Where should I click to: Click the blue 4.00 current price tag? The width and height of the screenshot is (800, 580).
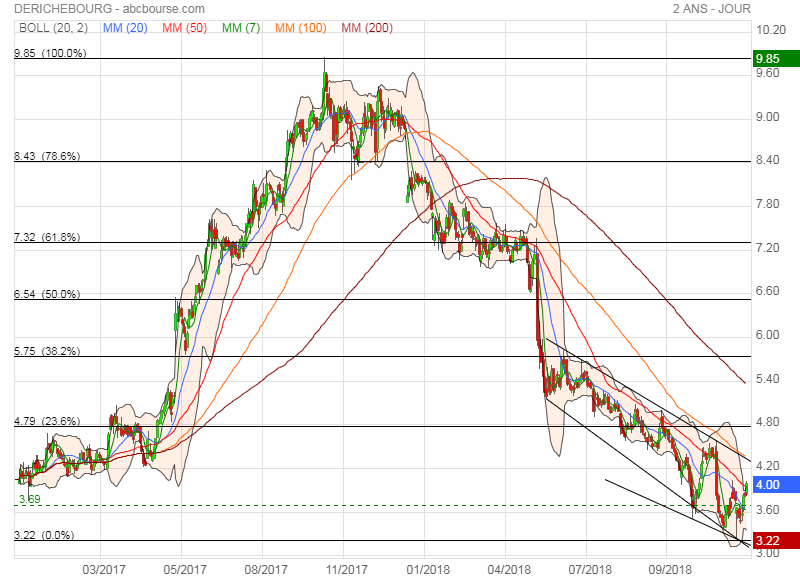click(x=776, y=485)
